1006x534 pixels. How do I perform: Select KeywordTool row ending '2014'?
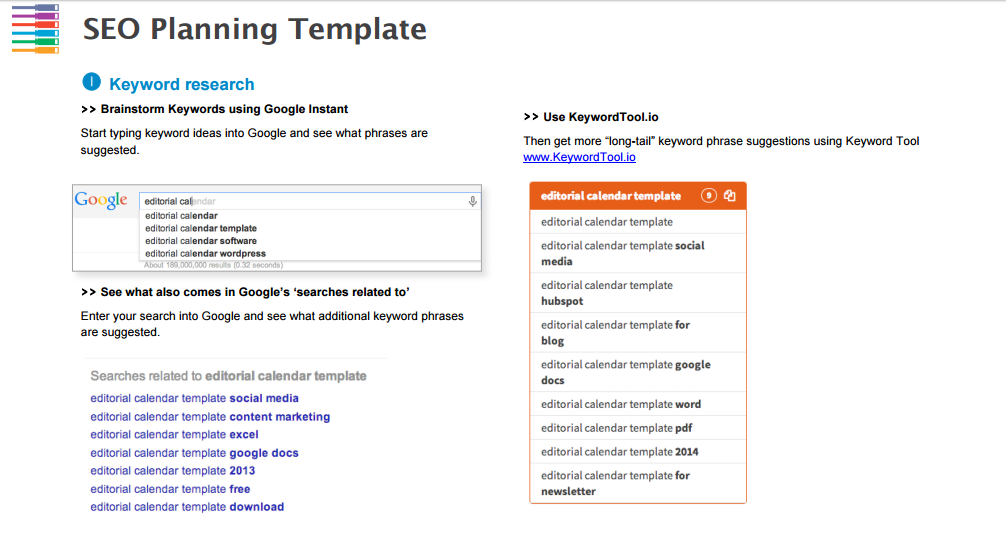[x=638, y=452]
